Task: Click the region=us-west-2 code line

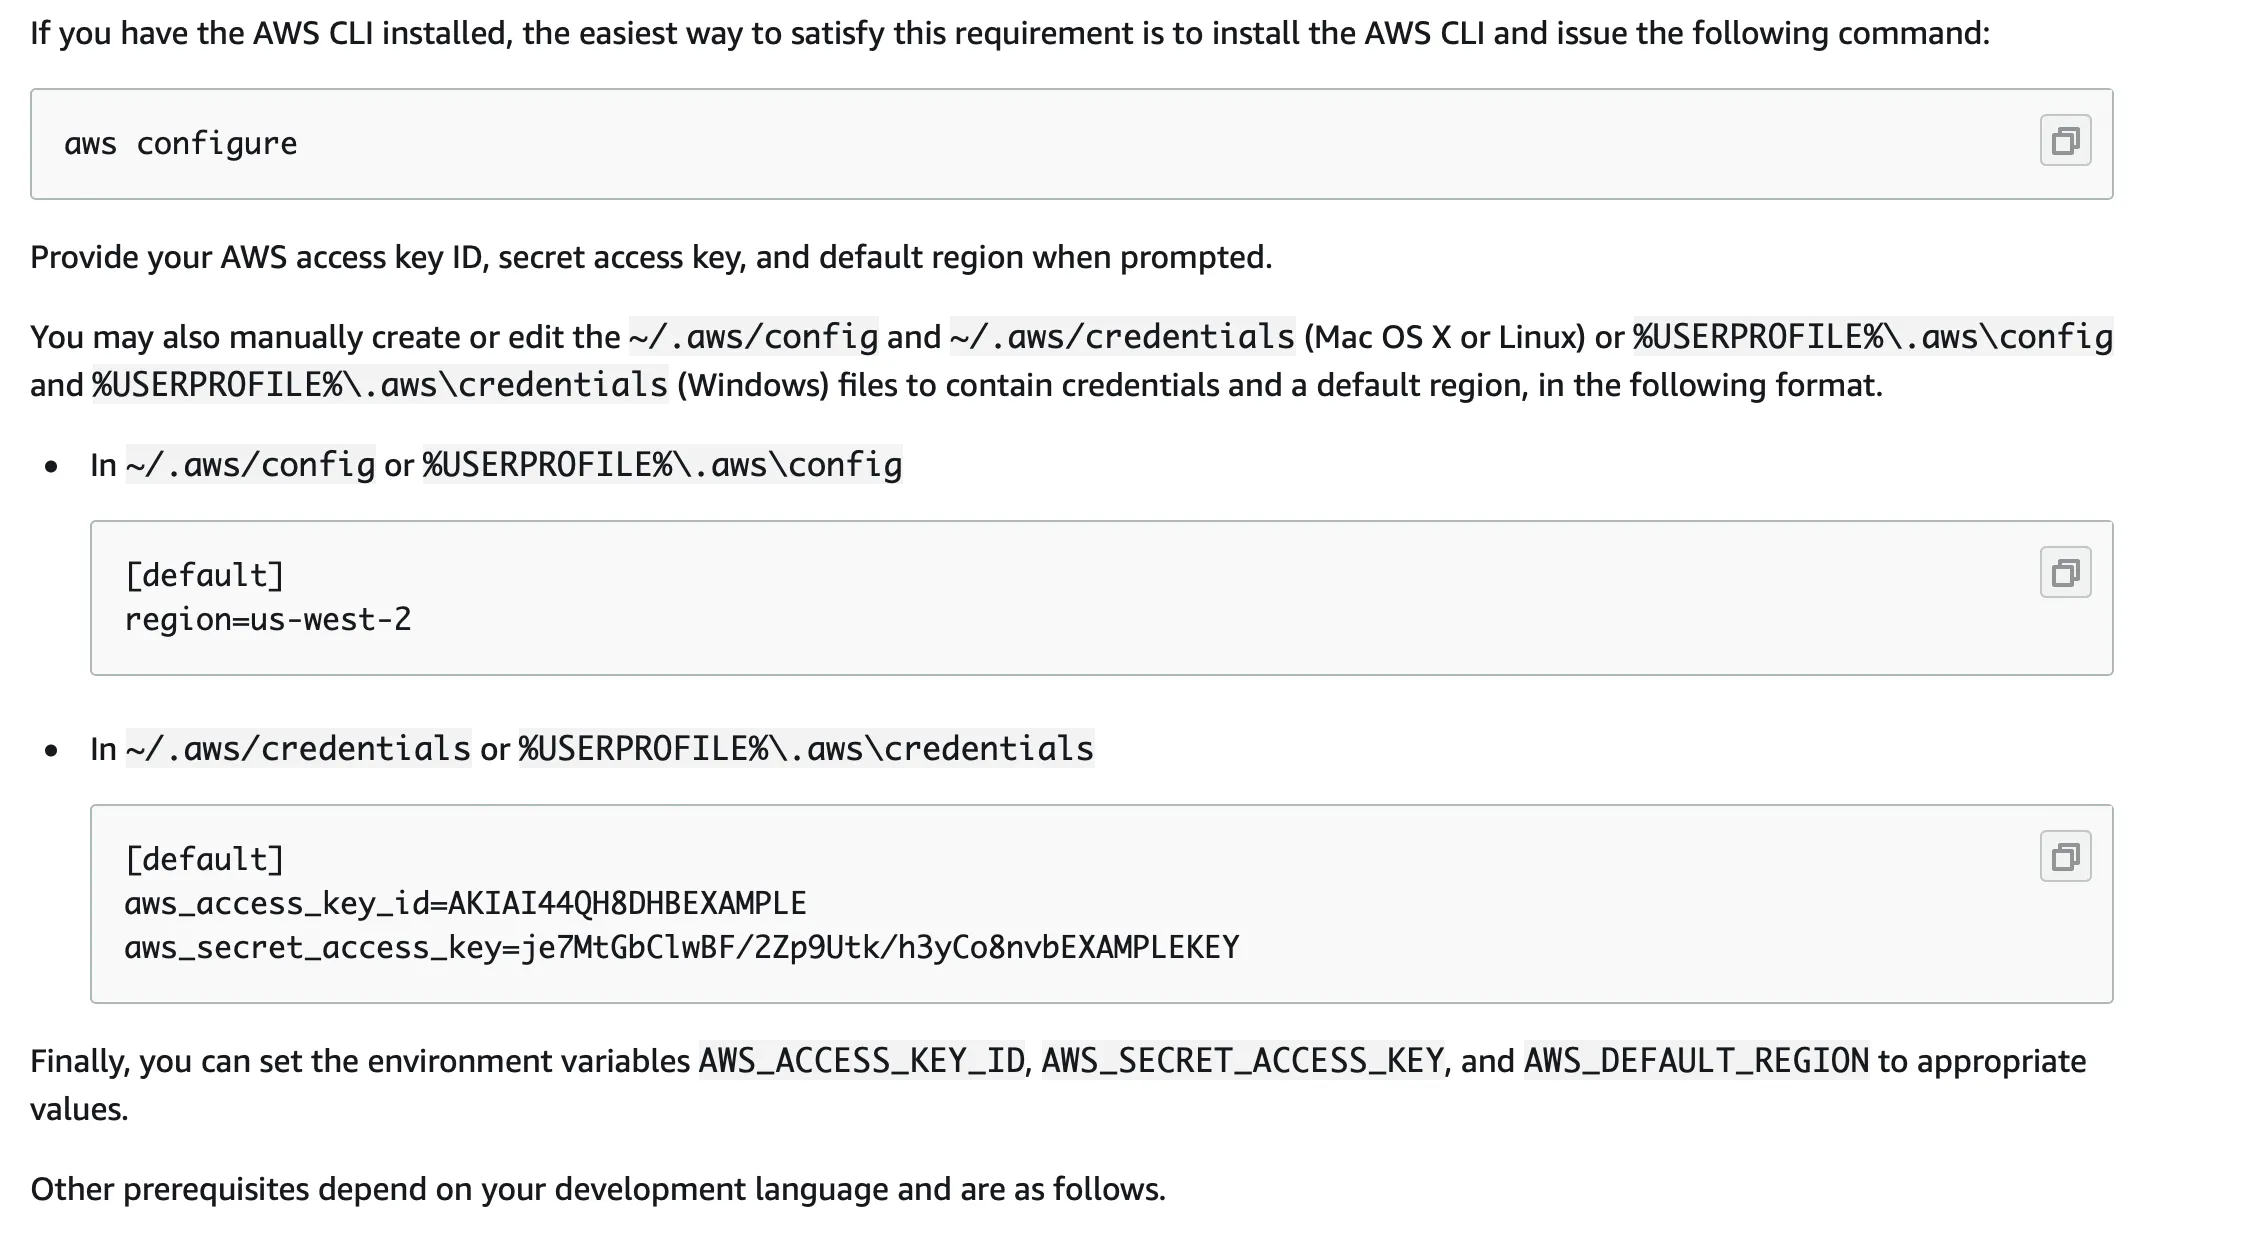Action: 268,620
